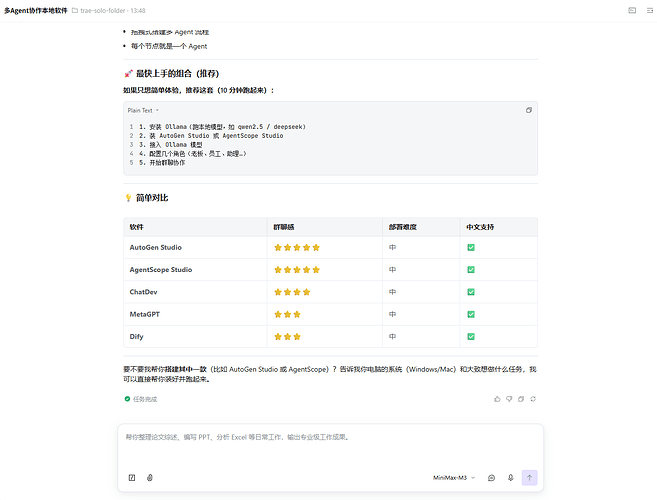
Task: Click code line 1 about installing Ollama
Action: (x=222, y=127)
